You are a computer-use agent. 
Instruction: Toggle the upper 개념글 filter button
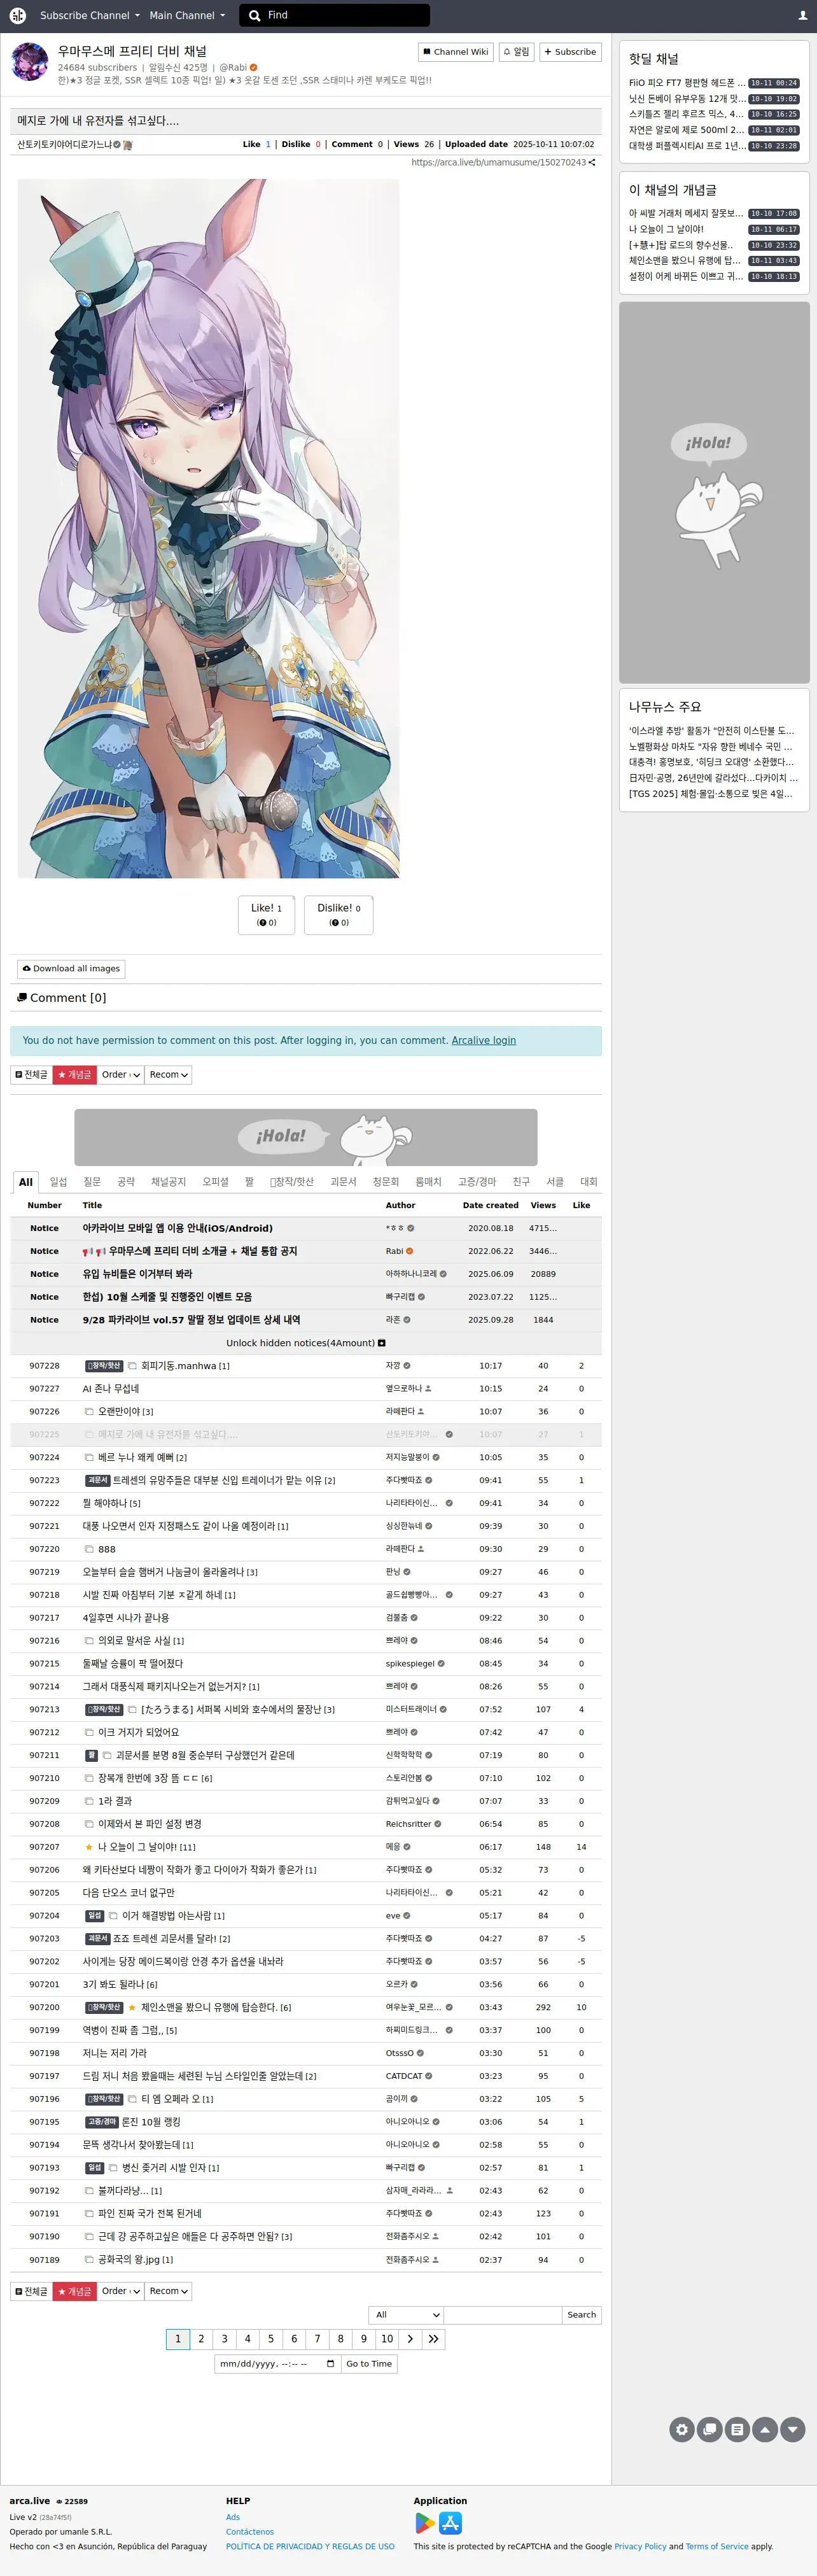(74, 1075)
